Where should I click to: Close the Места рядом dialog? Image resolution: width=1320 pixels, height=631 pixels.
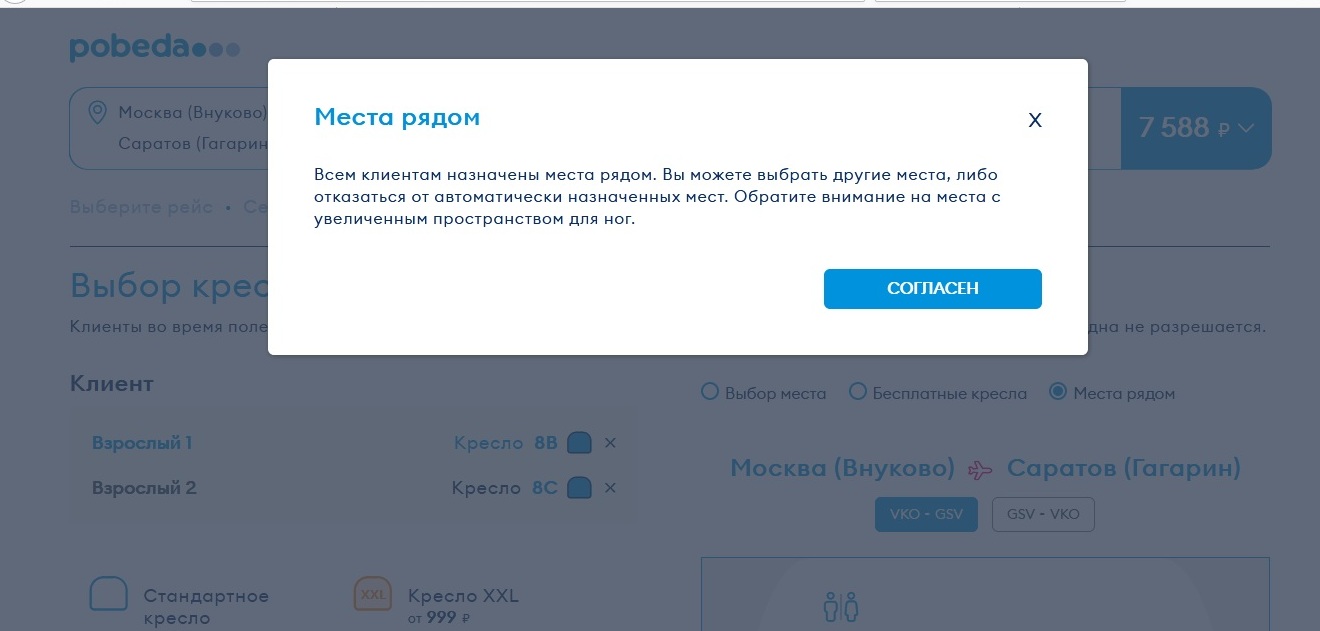pos(1035,121)
